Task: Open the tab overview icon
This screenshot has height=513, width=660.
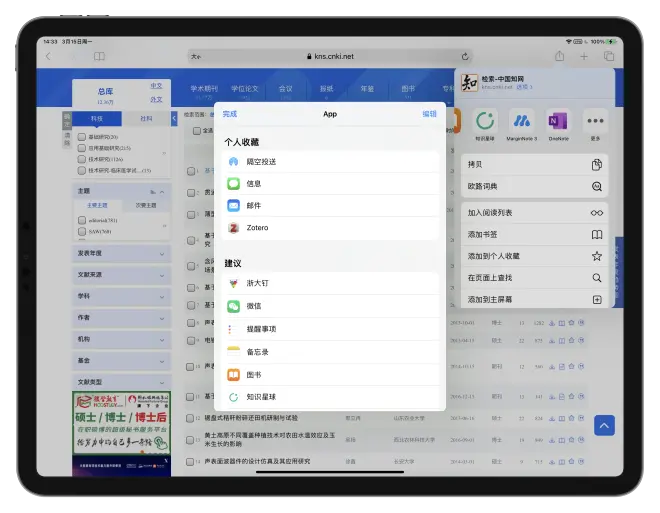Action: click(609, 56)
